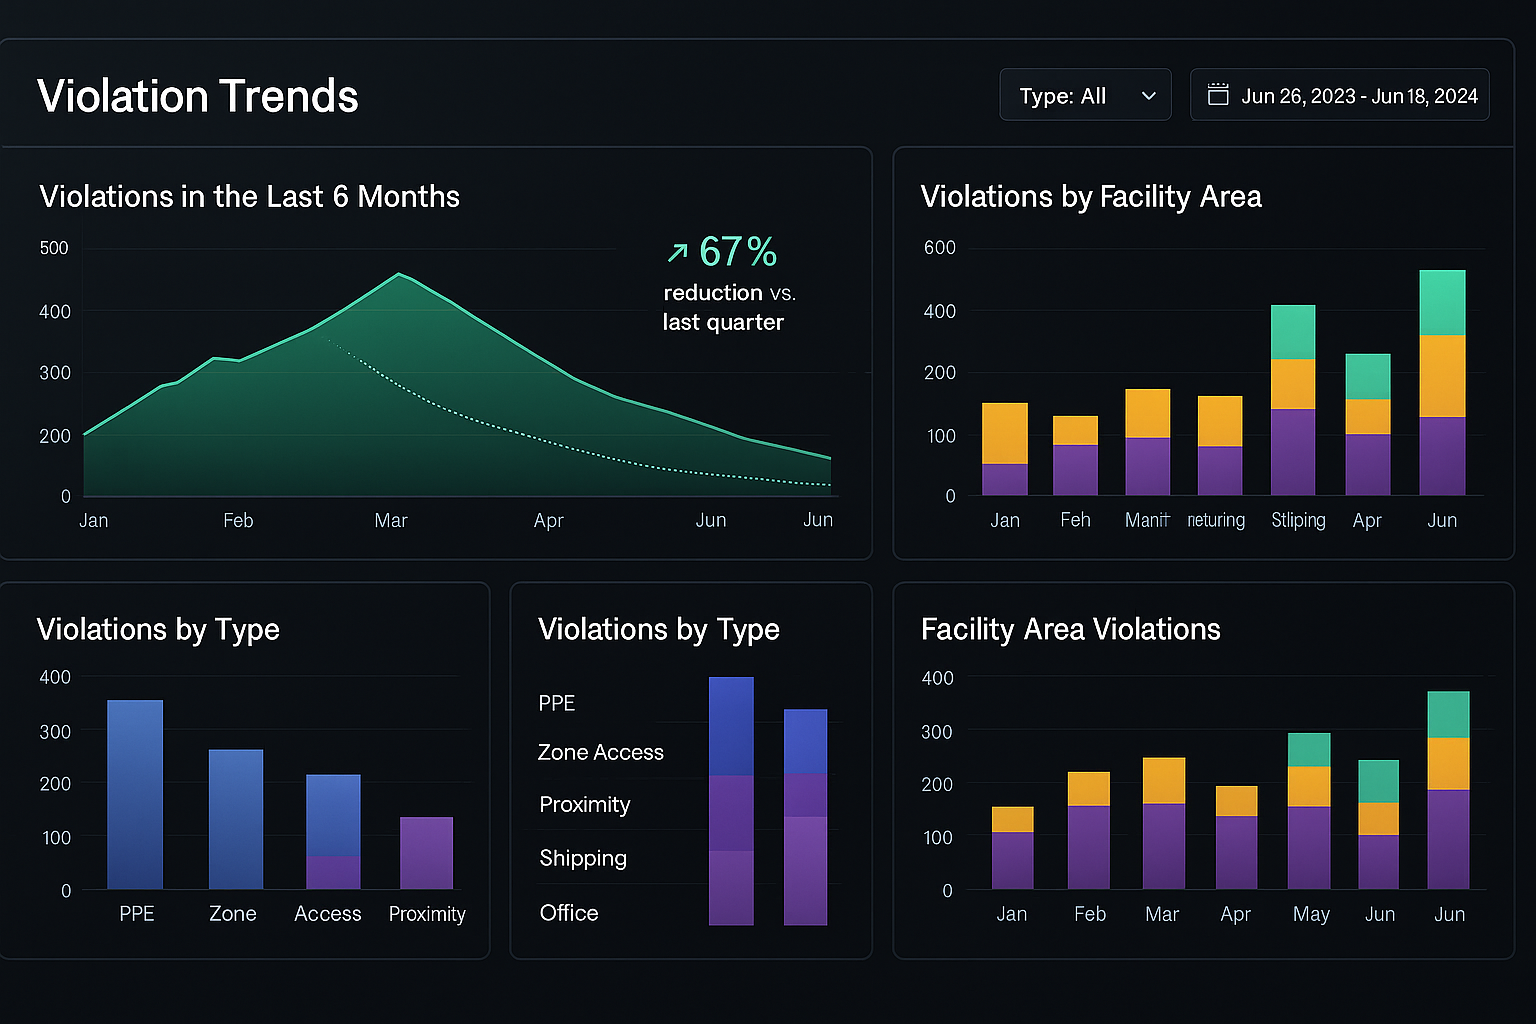Click the Violation Trends heading
The image size is (1536, 1024).
[x=197, y=95]
